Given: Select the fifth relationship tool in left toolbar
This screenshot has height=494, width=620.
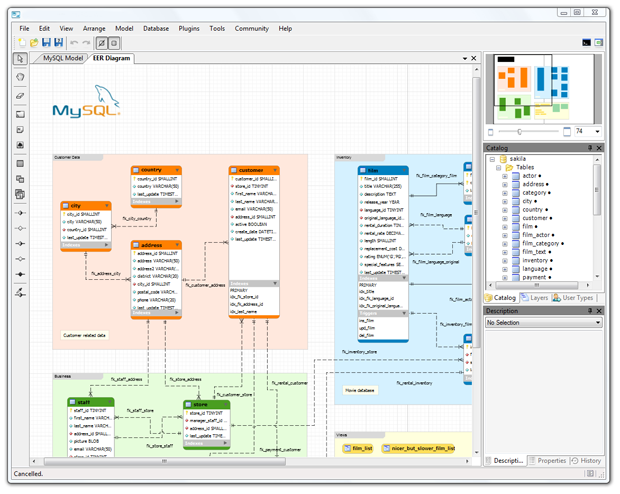Looking at the screenshot, I should 20,274.
